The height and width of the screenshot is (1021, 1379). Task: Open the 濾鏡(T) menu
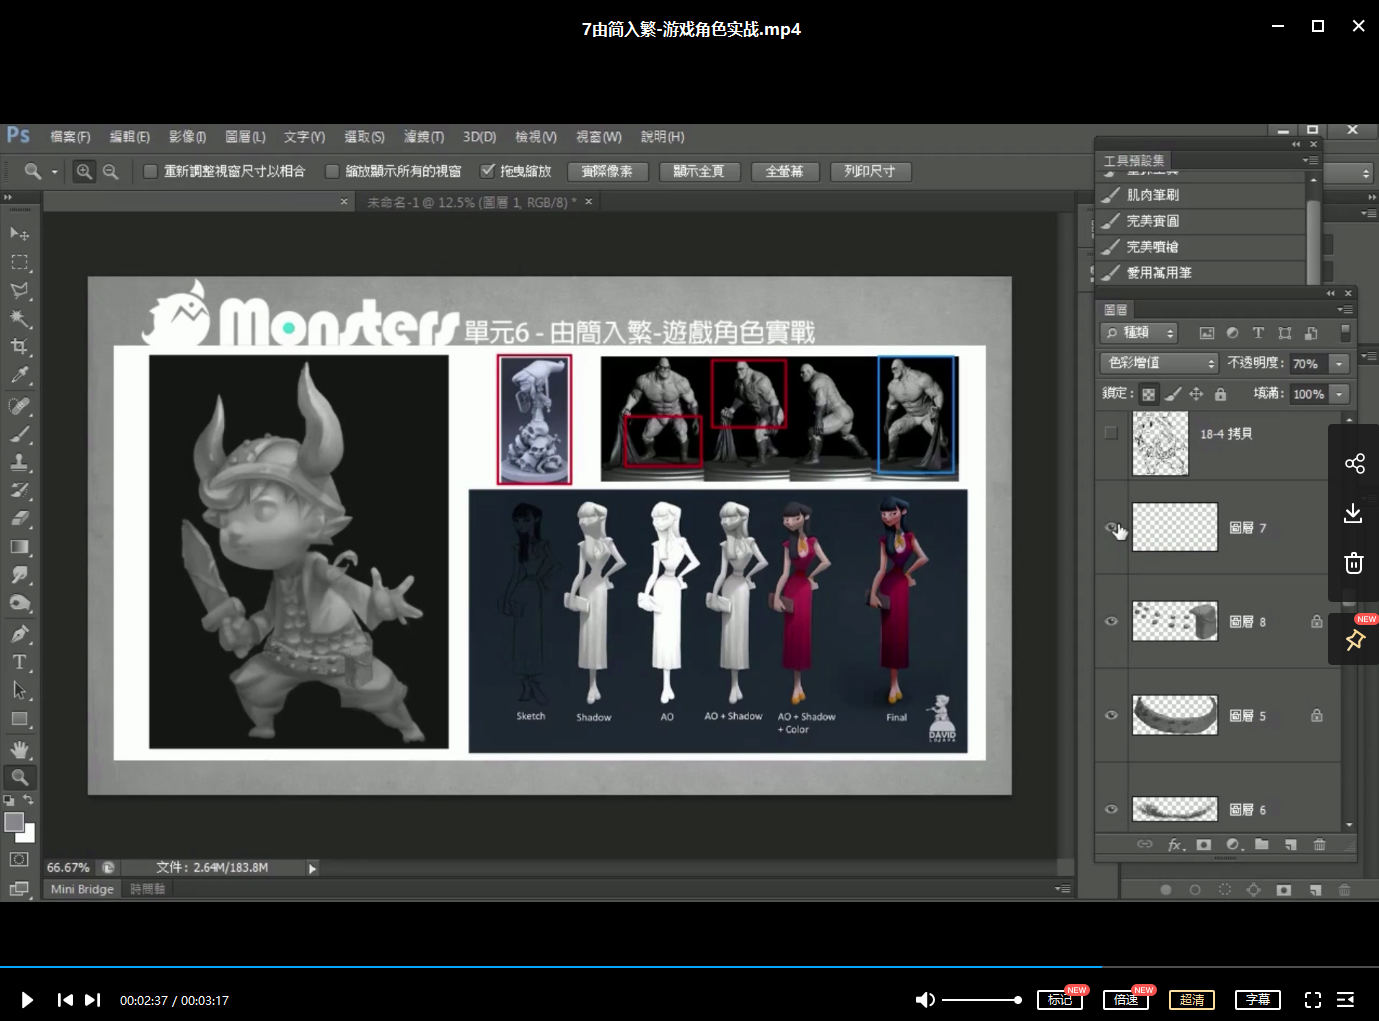[423, 137]
